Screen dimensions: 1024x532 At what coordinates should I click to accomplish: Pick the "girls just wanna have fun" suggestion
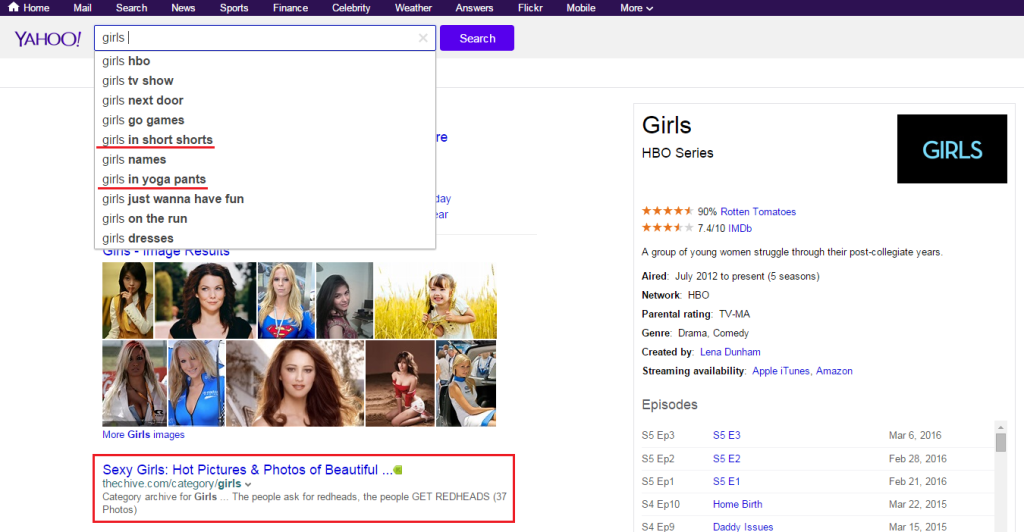point(173,199)
